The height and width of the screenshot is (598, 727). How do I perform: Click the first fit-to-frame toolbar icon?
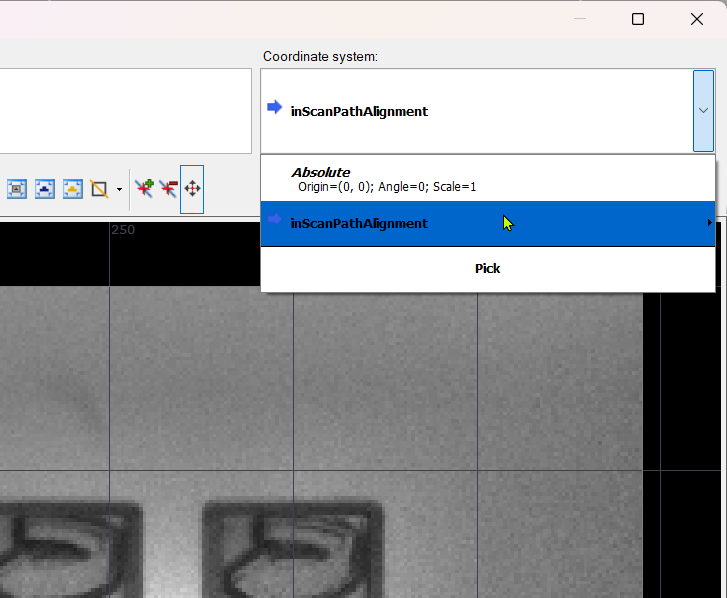(x=16, y=189)
